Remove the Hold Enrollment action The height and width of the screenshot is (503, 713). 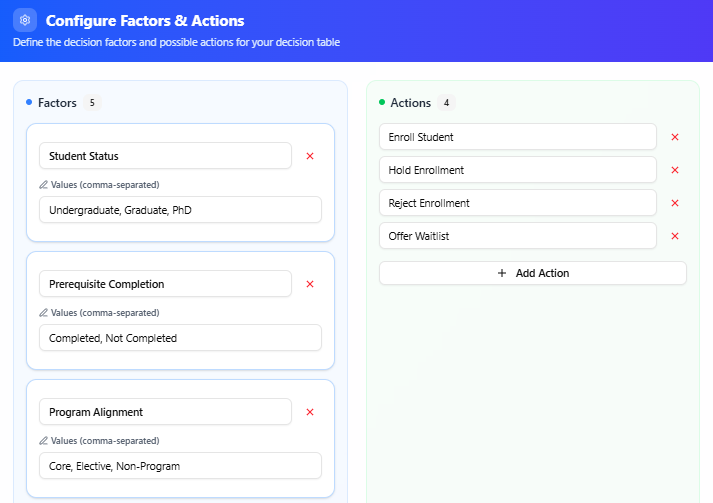point(675,170)
